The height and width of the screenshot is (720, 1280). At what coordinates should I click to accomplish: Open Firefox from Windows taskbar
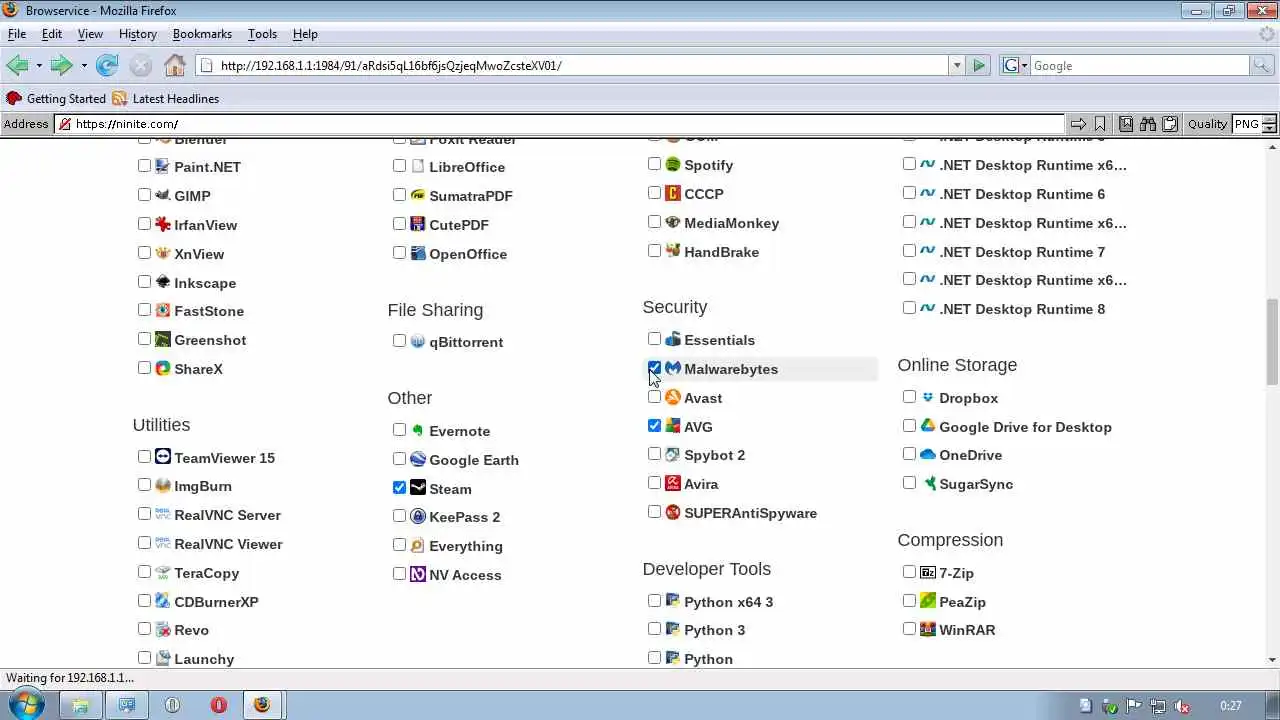coord(262,705)
